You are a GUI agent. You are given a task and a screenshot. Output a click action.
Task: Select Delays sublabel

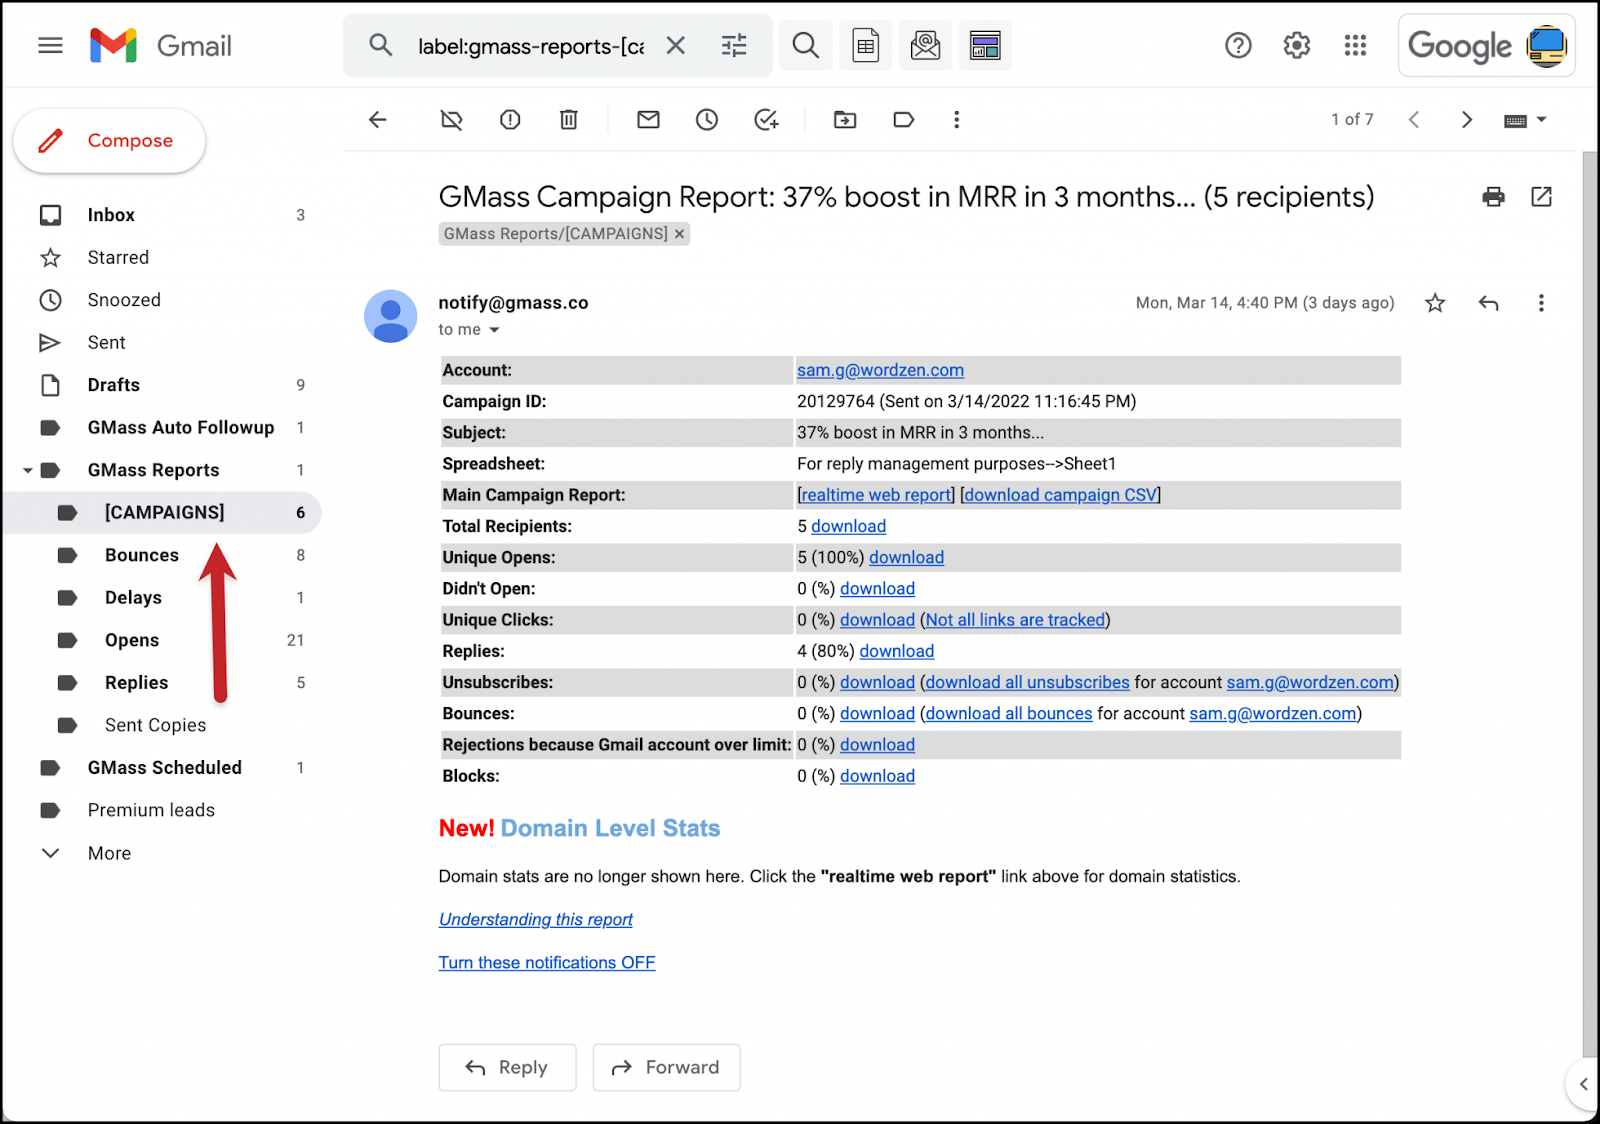(163, 598)
